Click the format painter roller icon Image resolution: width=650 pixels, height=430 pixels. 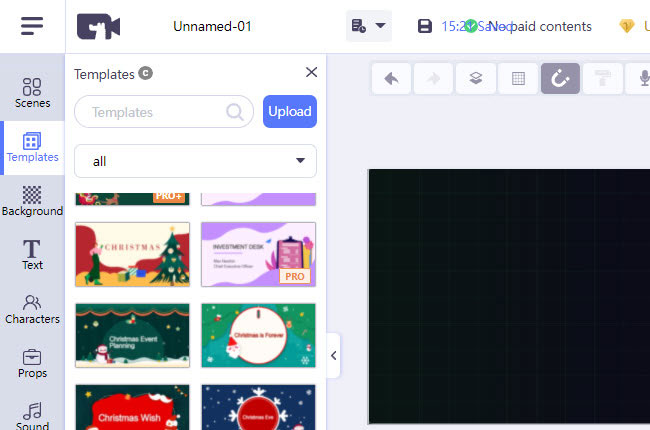[603, 79]
